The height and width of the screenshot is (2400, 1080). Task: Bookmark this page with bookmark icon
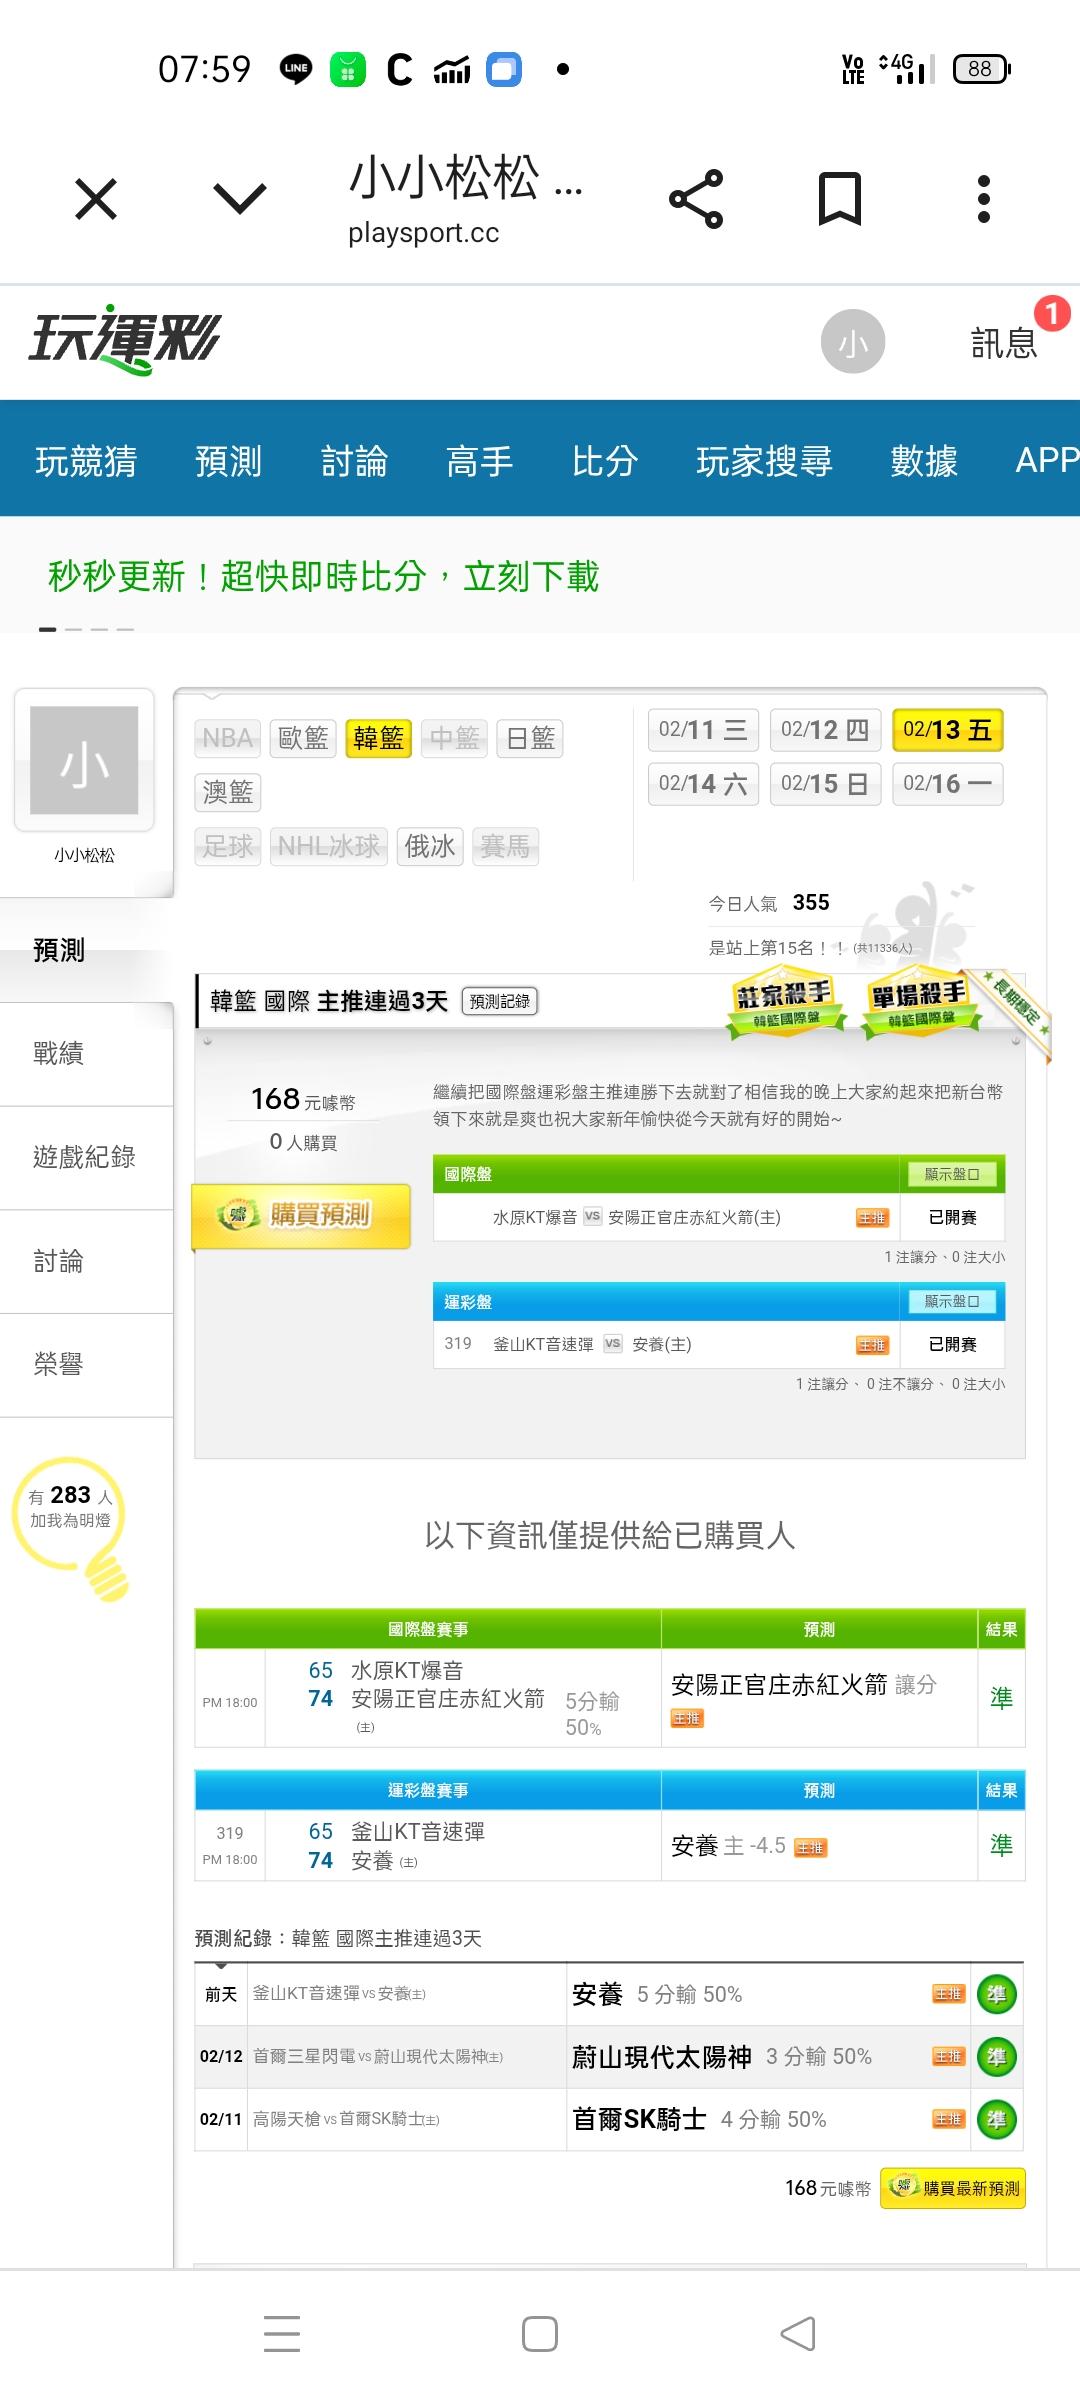point(839,199)
